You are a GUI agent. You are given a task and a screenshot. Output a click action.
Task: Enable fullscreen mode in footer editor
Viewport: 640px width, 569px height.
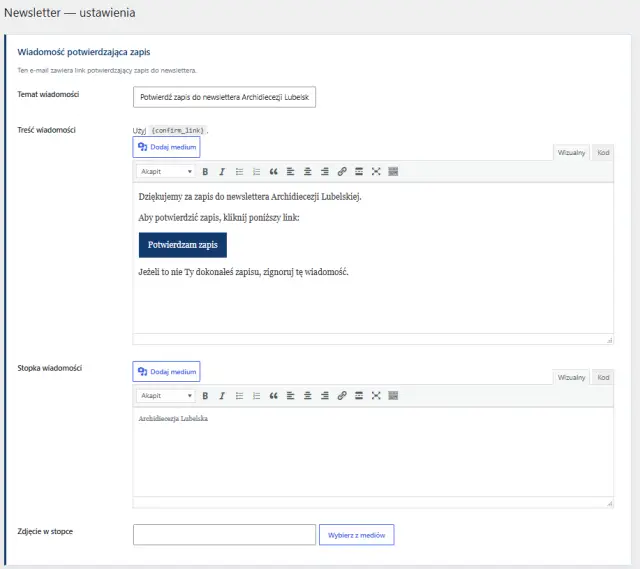[x=376, y=396]
